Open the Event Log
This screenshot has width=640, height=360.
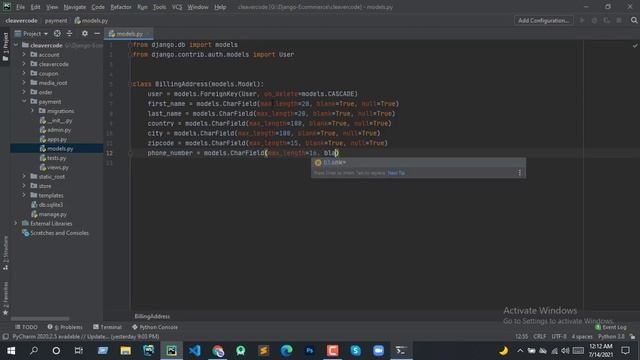[x=611, y=327]
